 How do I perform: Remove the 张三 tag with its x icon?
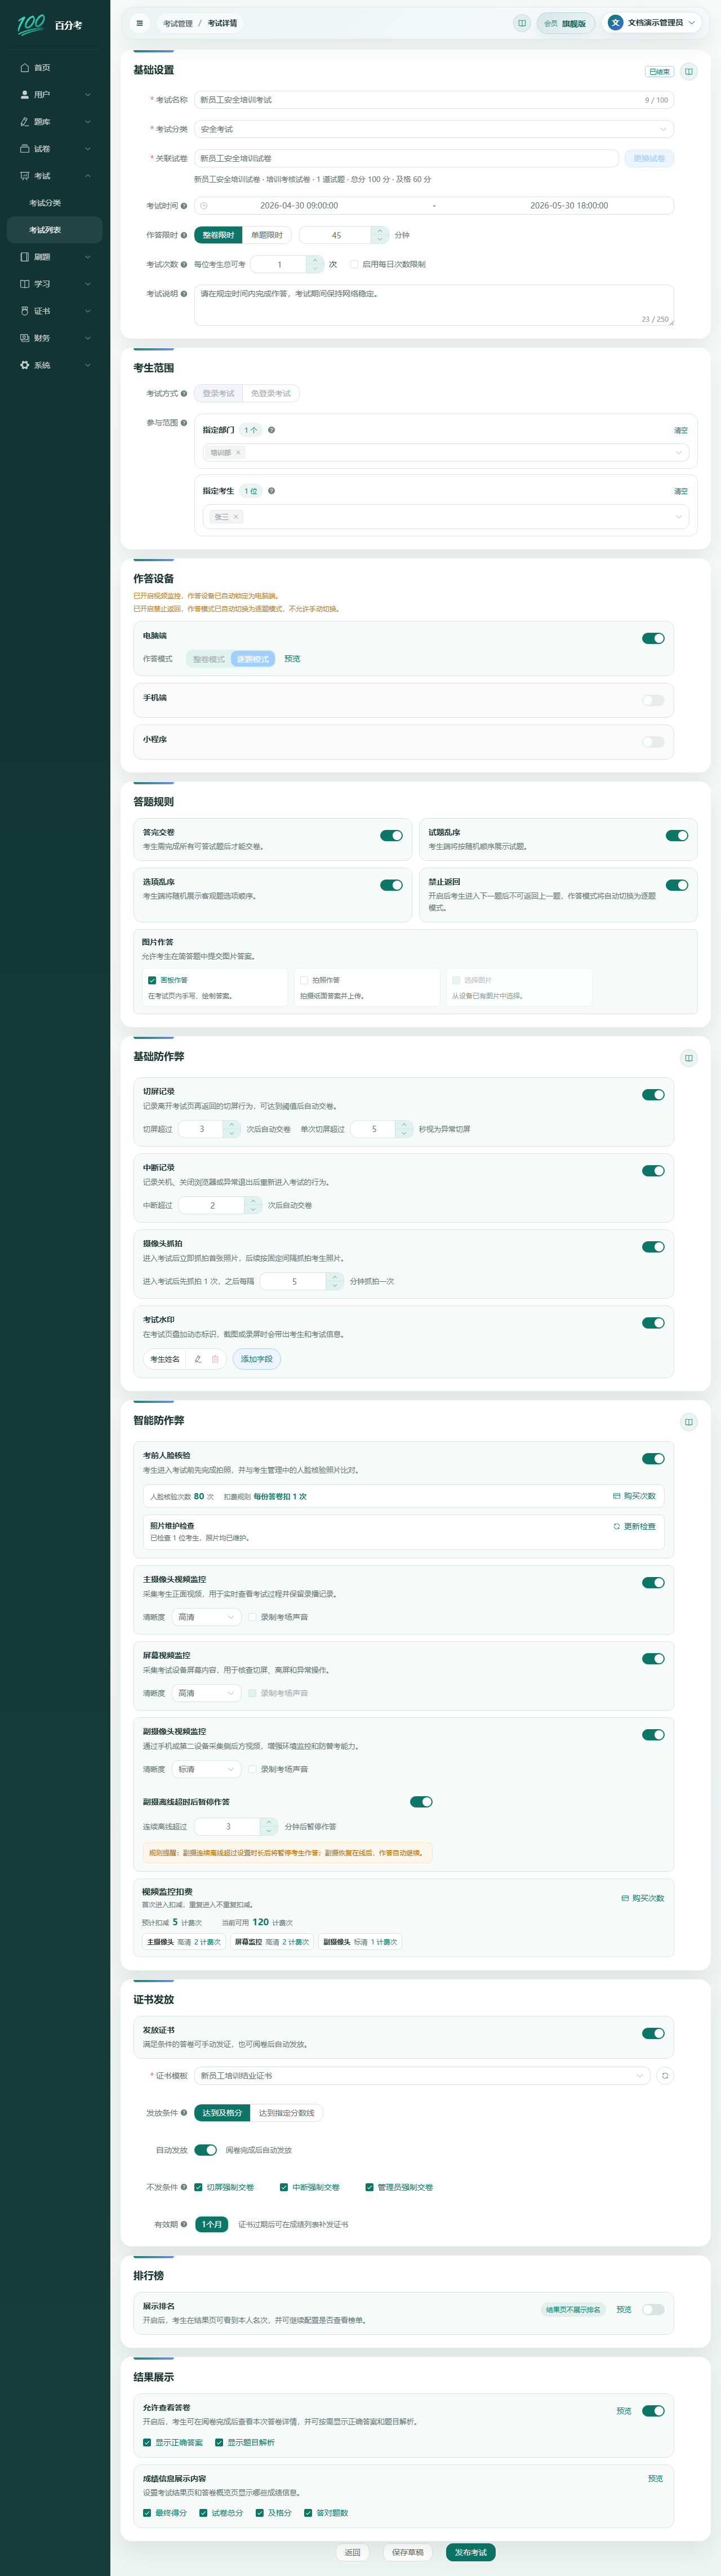point(236,517)
